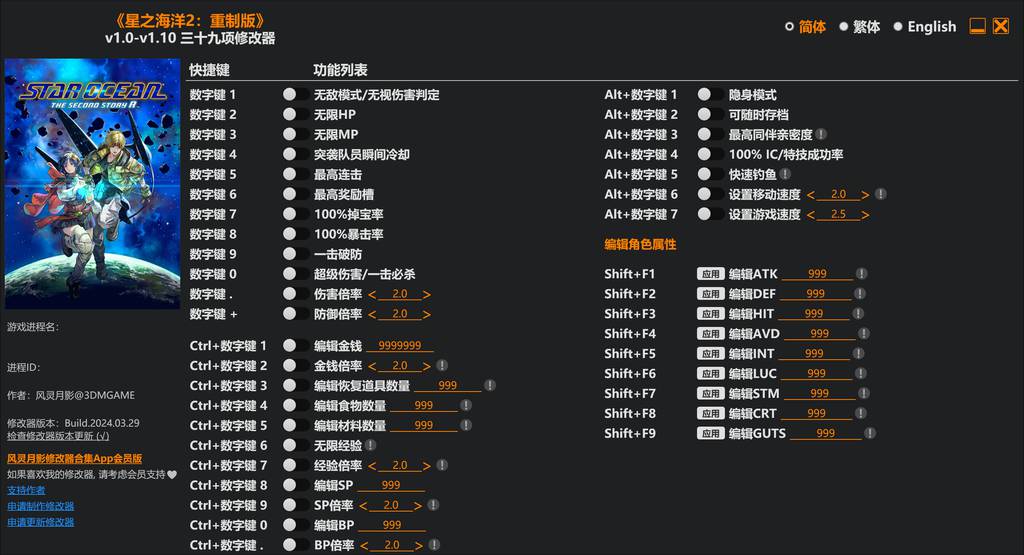Increase 设置移动速度 with right arrow
The image size is (1024, 555).
click(x=865, y=195)
